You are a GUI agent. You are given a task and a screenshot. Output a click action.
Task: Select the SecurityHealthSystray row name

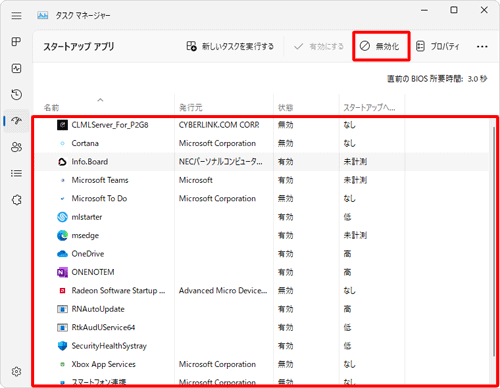(109, 346)
